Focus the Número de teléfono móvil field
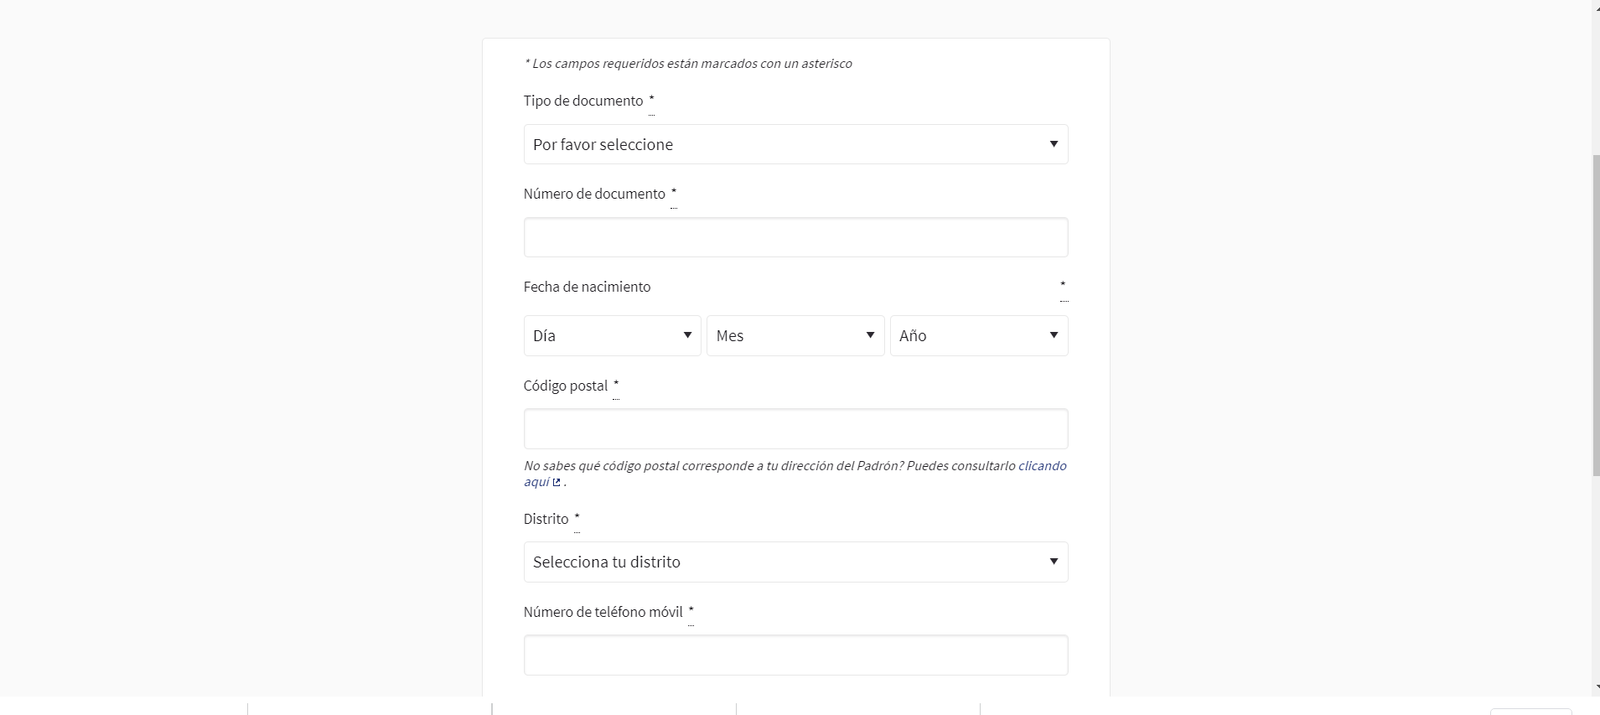1600x715 pixels. pyautogui.click(x=795, y=655)
